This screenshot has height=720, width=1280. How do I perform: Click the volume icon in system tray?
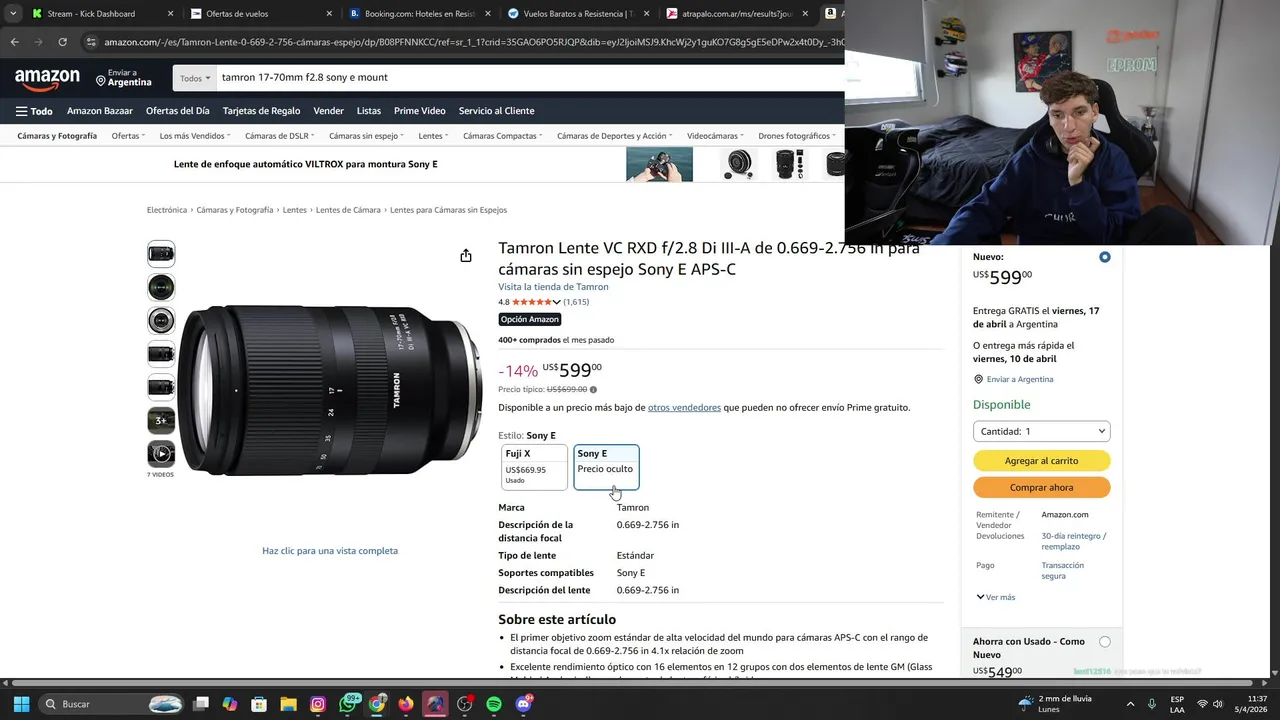(1218, 704)
